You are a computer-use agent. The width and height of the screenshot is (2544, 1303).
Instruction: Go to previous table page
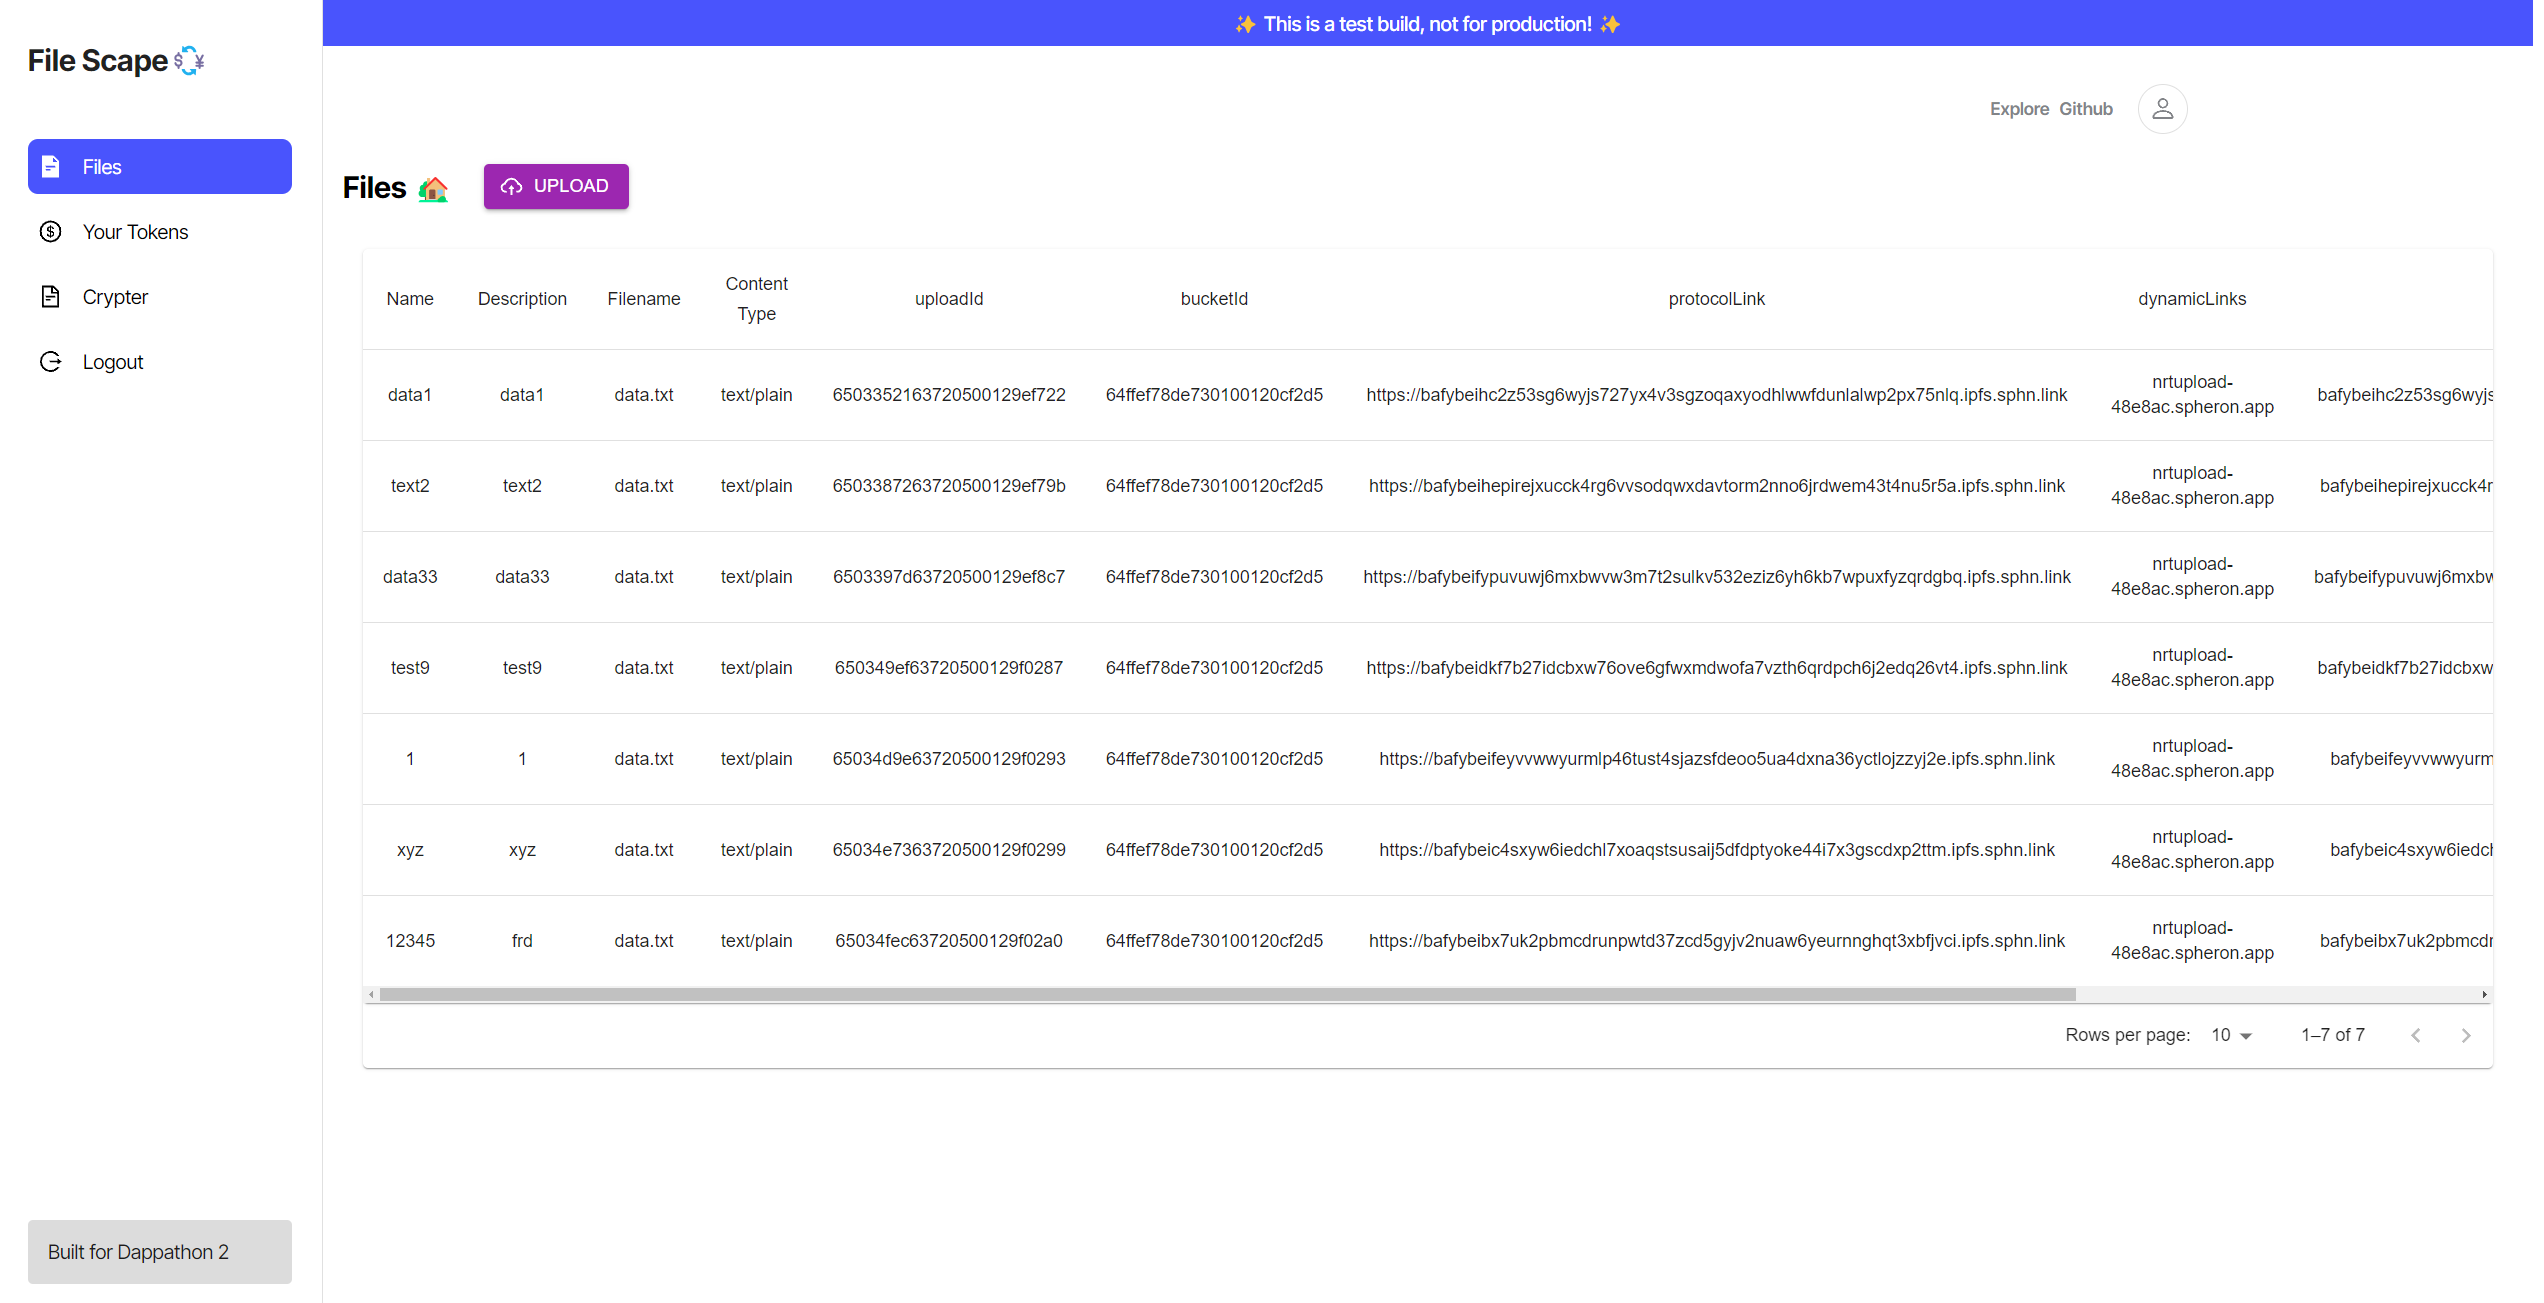[2416, 1035]
